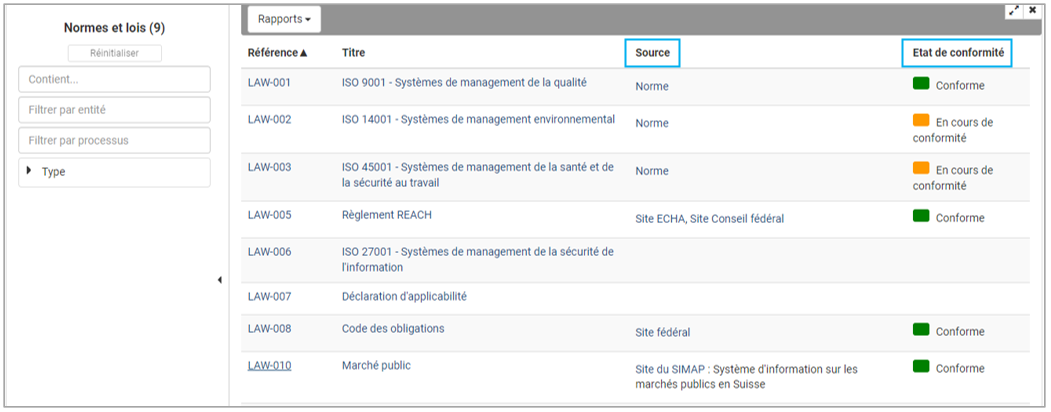1051x412 pixels.
Task: Click the expand fullscreen arrows icon
Action: click(x=1014, y=10)
